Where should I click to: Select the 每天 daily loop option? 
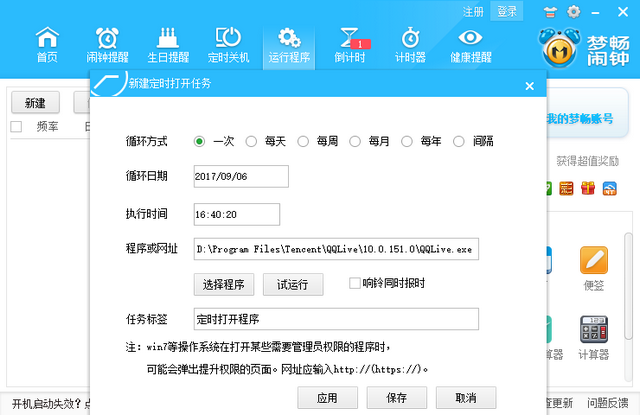click(x=252, y=142)
